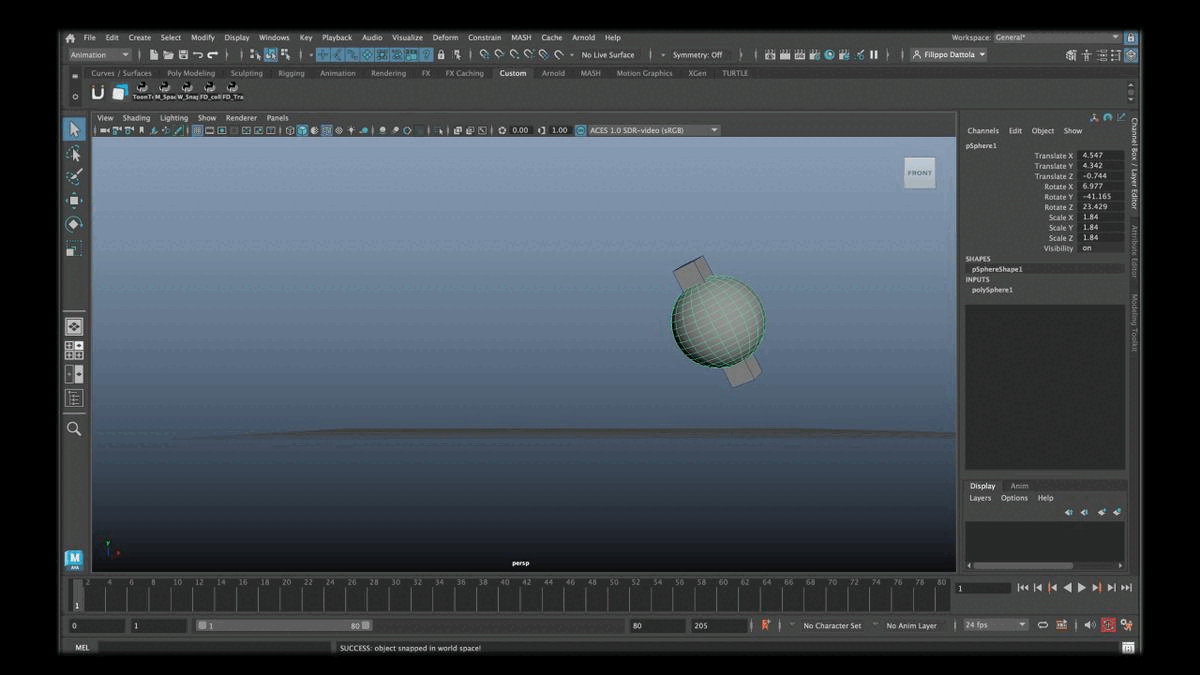Viewport: 1200px width, 675px height.
Task: Activate the Lasso select tool
Action: (74, 153)
